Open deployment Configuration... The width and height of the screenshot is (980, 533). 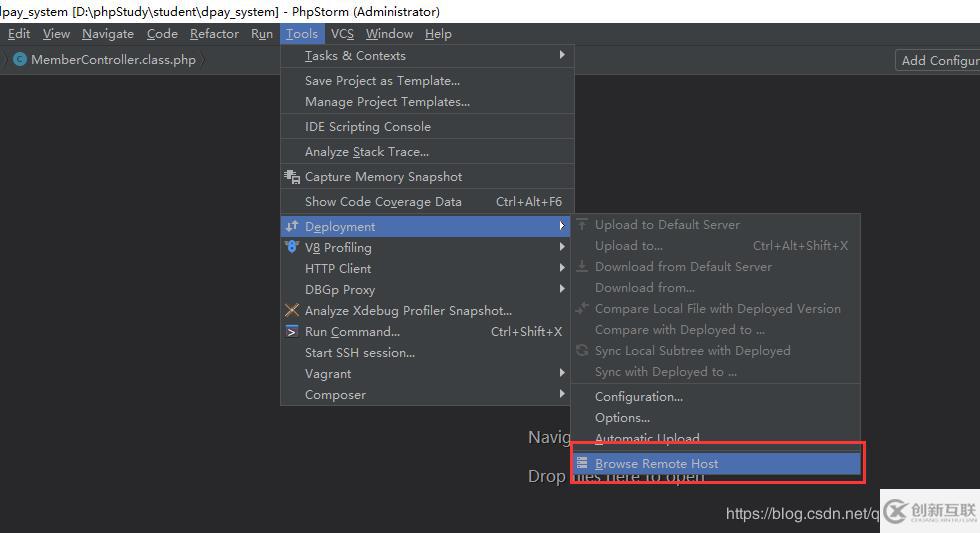[x=716, y=397]
